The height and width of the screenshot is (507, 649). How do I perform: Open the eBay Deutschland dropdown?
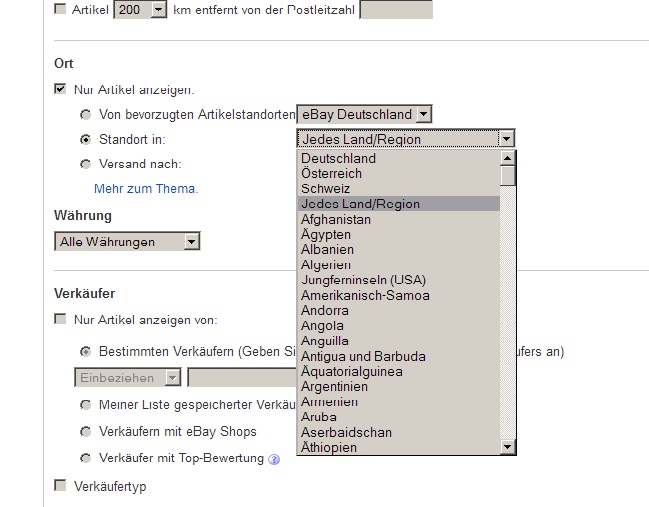pos(424,115)
